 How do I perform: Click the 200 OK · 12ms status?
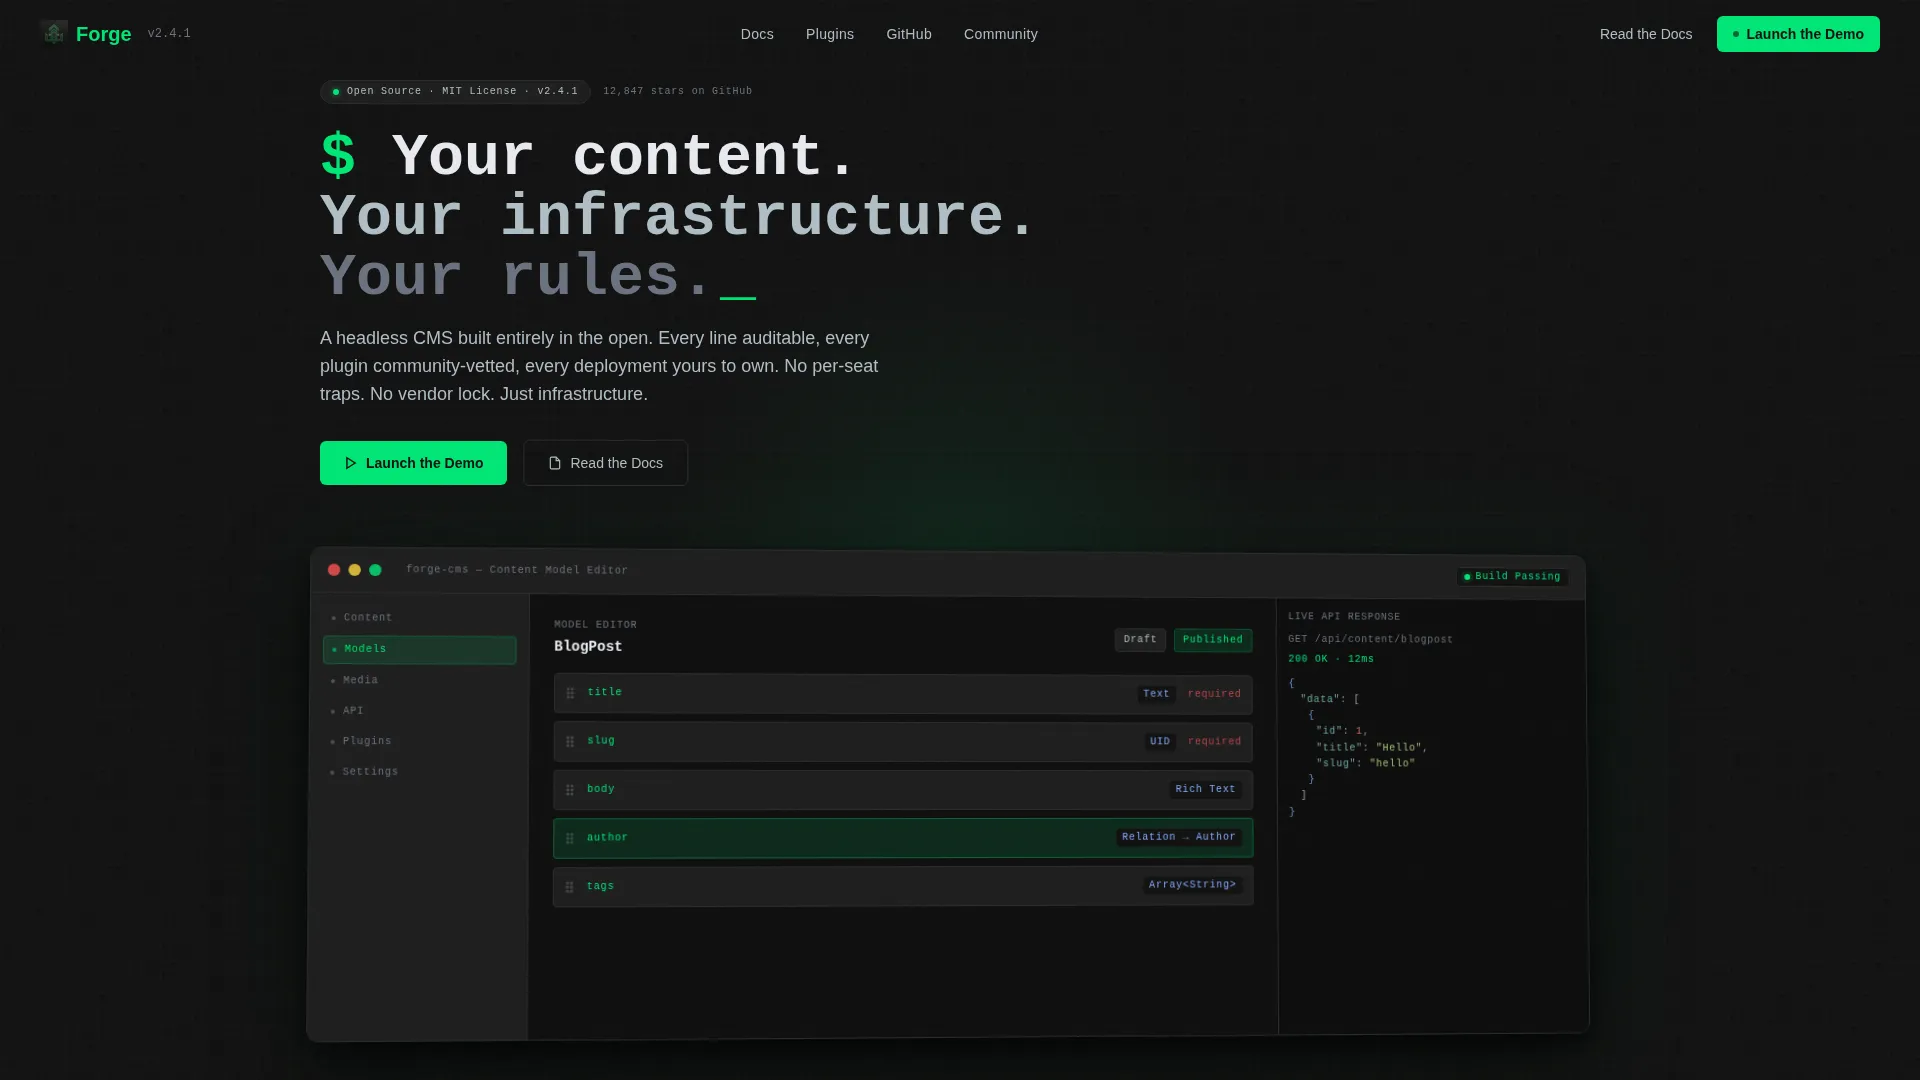point(1331,659)
